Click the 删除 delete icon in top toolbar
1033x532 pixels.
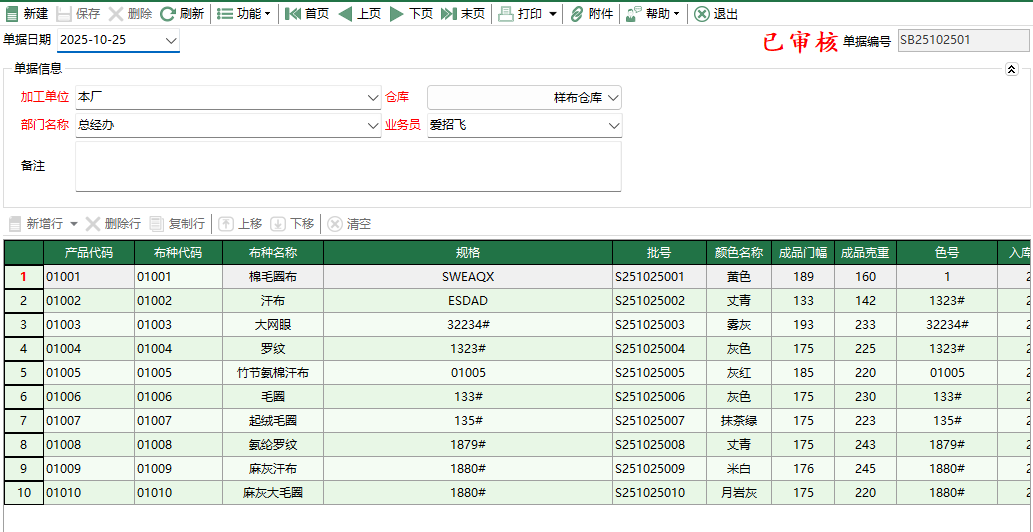(115, 14)
